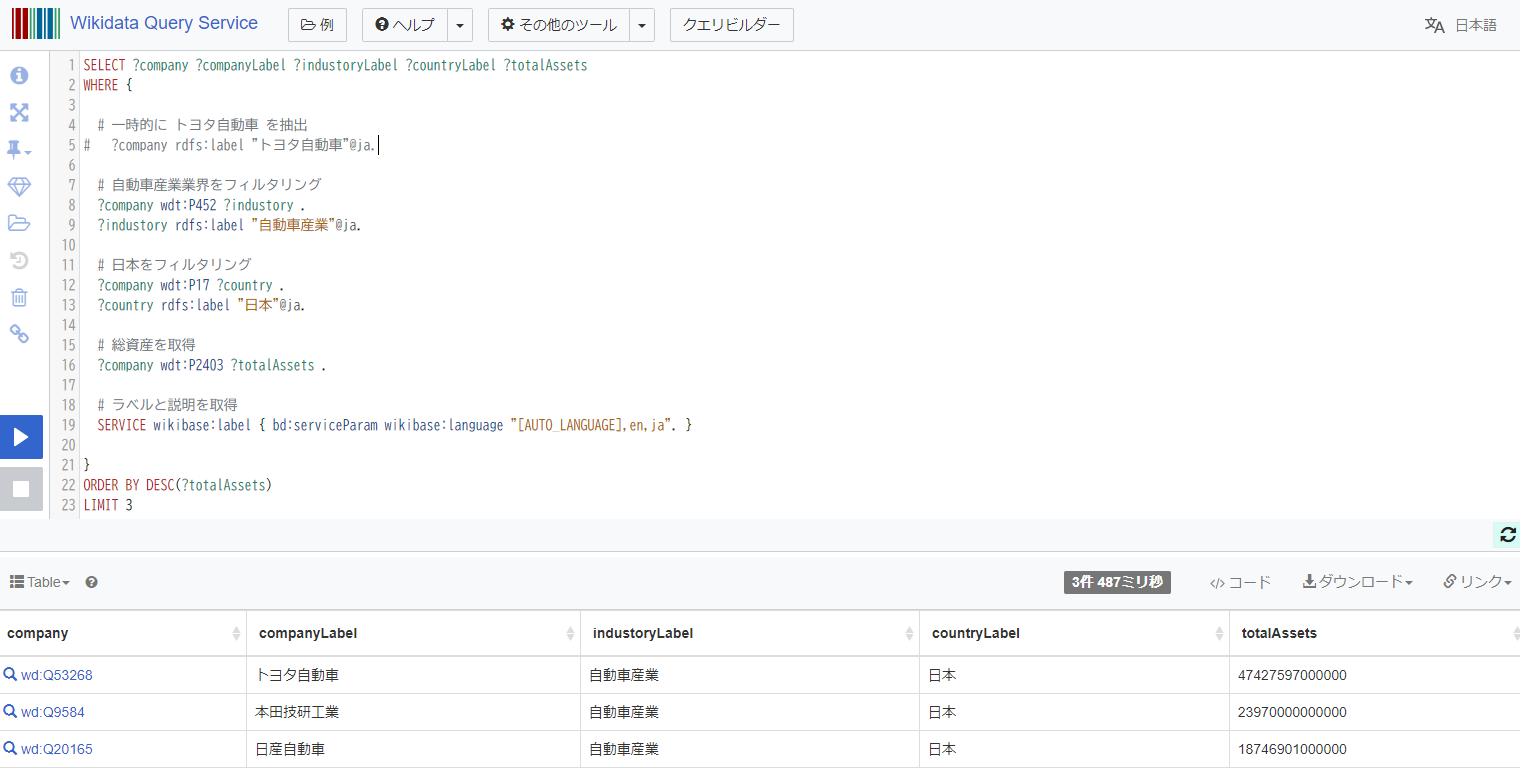1520x779 pixels.
Task: Click the その他のツール button
Action: (559, 25)
